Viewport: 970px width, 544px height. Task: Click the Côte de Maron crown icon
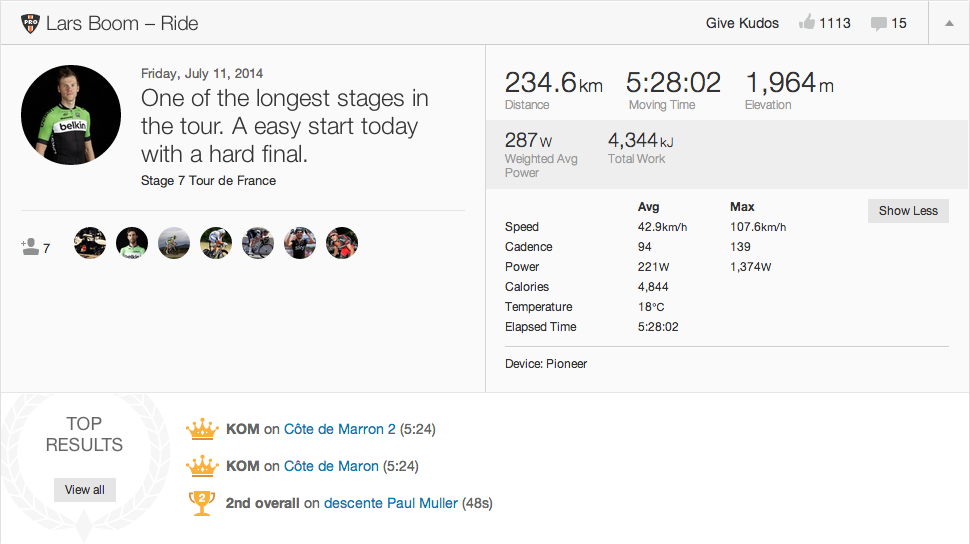click(x=202, y=466)
